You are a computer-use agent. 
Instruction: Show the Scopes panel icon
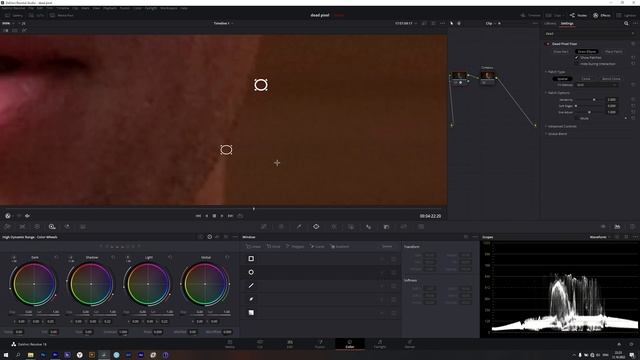617,227
